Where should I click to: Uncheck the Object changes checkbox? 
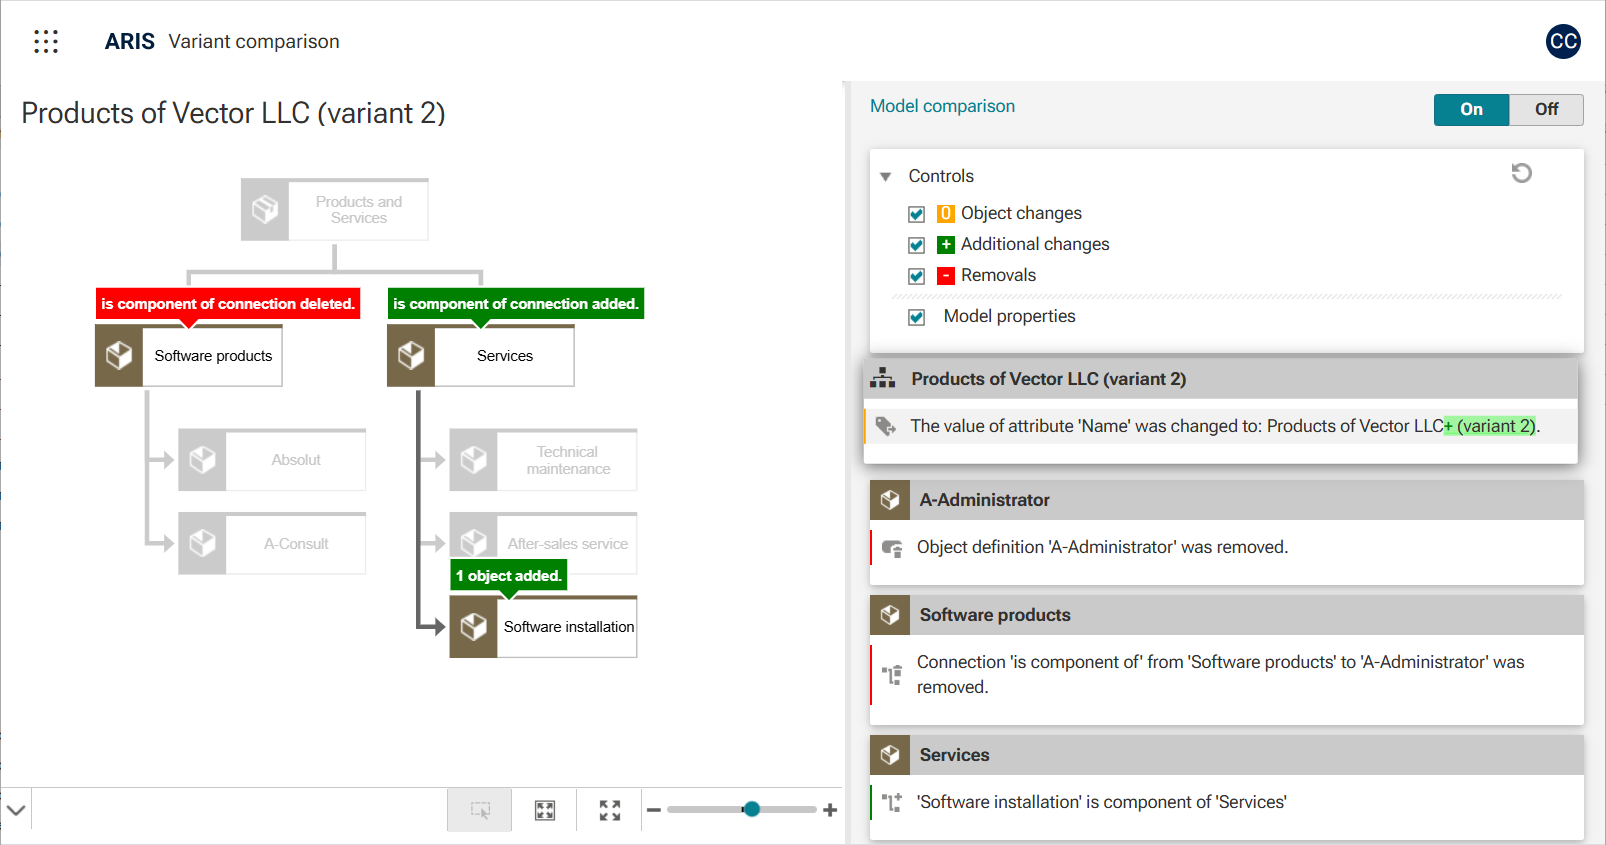pyautogui.click(x=916, y=214)
